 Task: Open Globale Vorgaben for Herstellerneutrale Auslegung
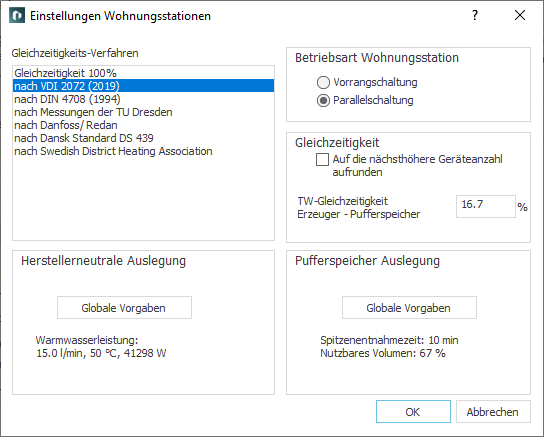tap(124, 308)
